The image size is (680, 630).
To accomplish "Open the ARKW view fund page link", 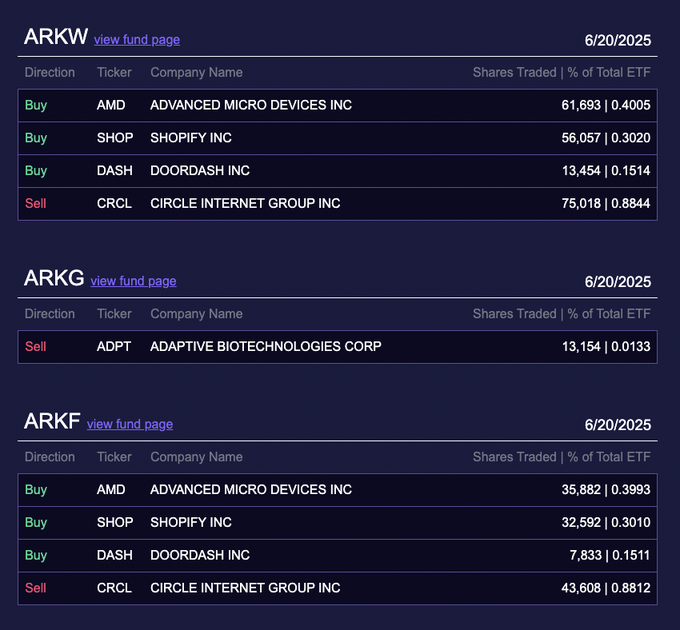I will 137,40.
